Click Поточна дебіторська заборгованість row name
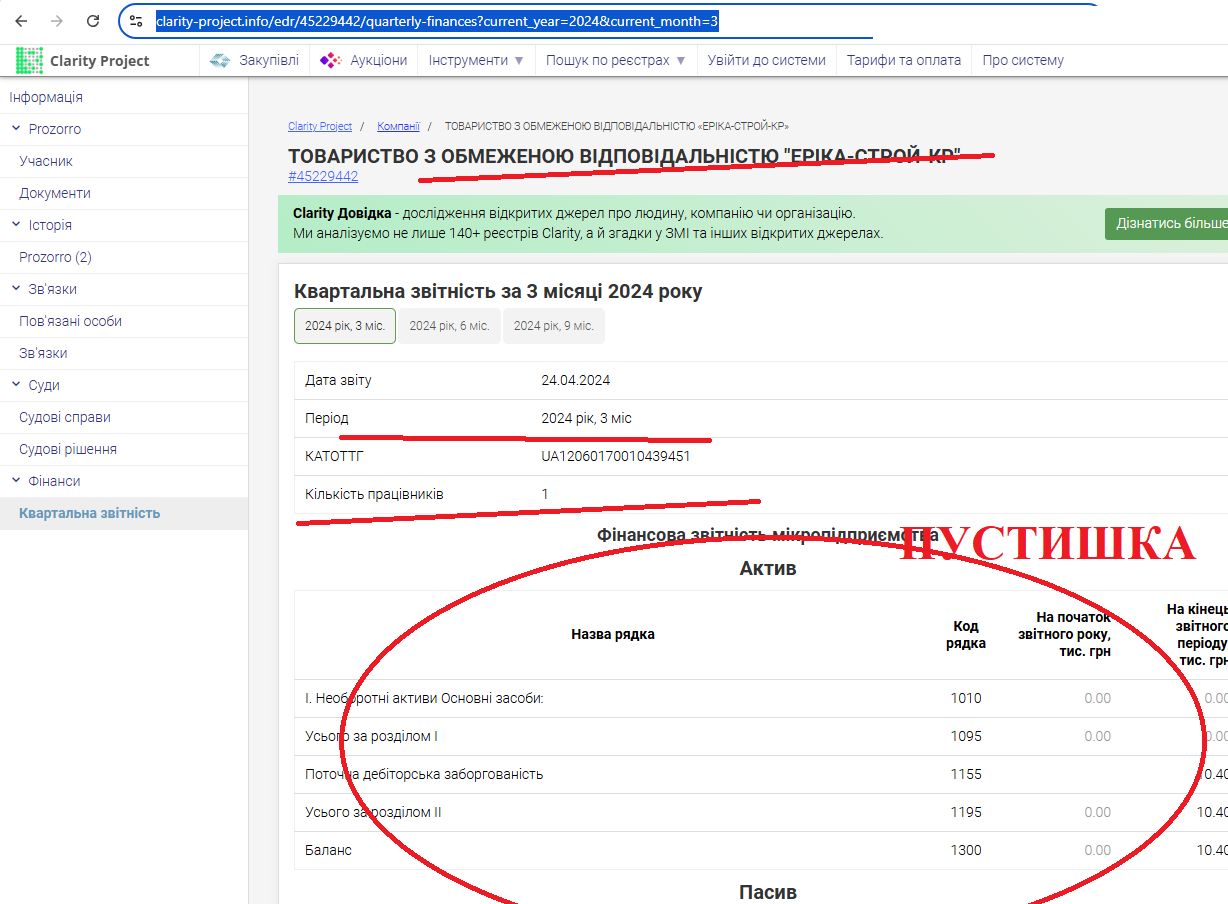Viewport: 1228px width, 904px height. [x=424, y=774]
